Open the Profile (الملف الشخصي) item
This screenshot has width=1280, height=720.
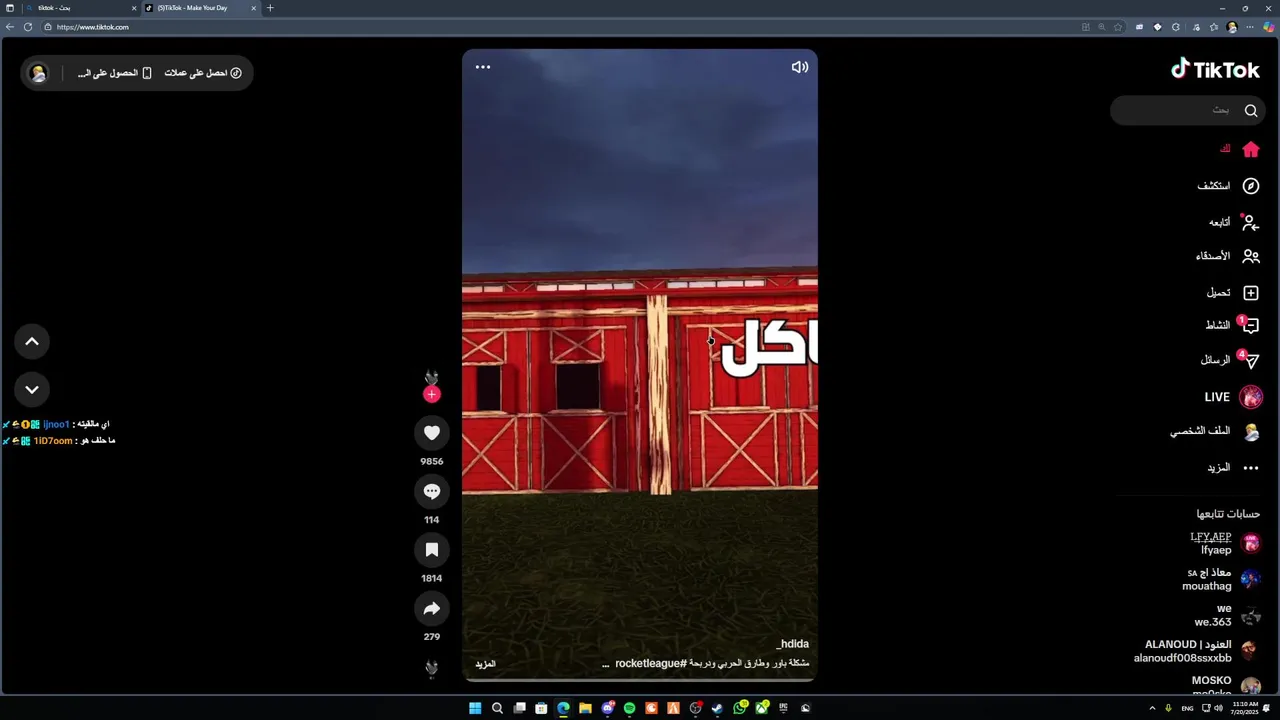(x=1214, y=431)
